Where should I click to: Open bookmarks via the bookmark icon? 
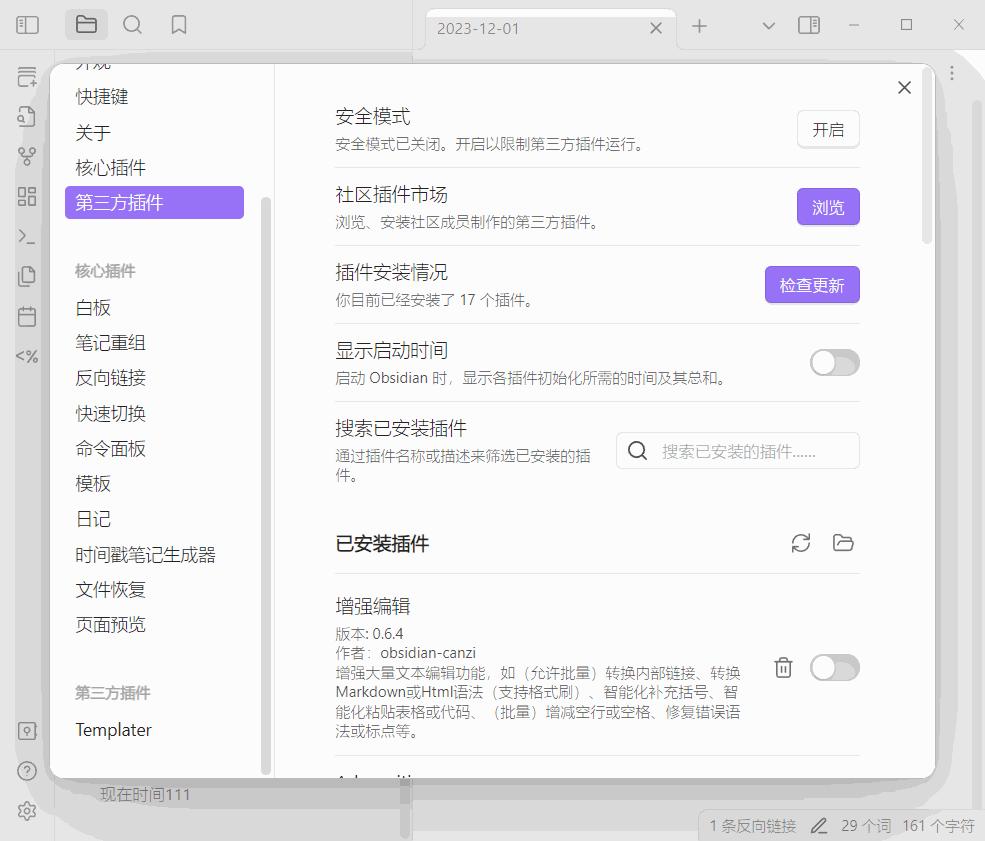tap(179, 24)
